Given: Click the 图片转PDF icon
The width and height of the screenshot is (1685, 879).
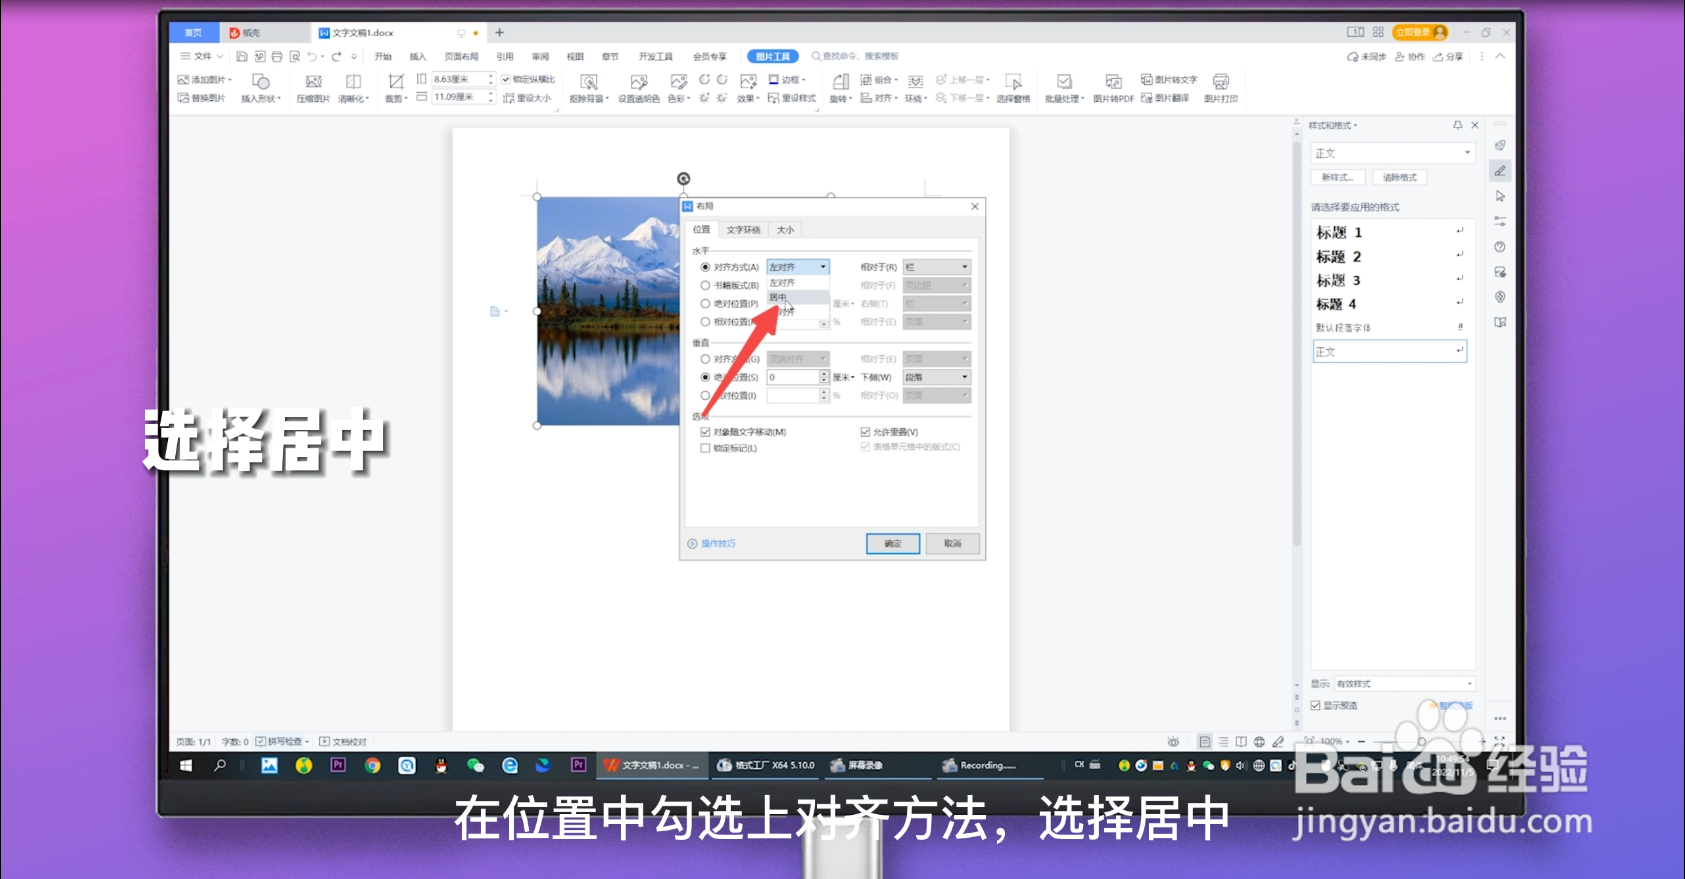Looking at the screenshot, I should point(1112,81).
